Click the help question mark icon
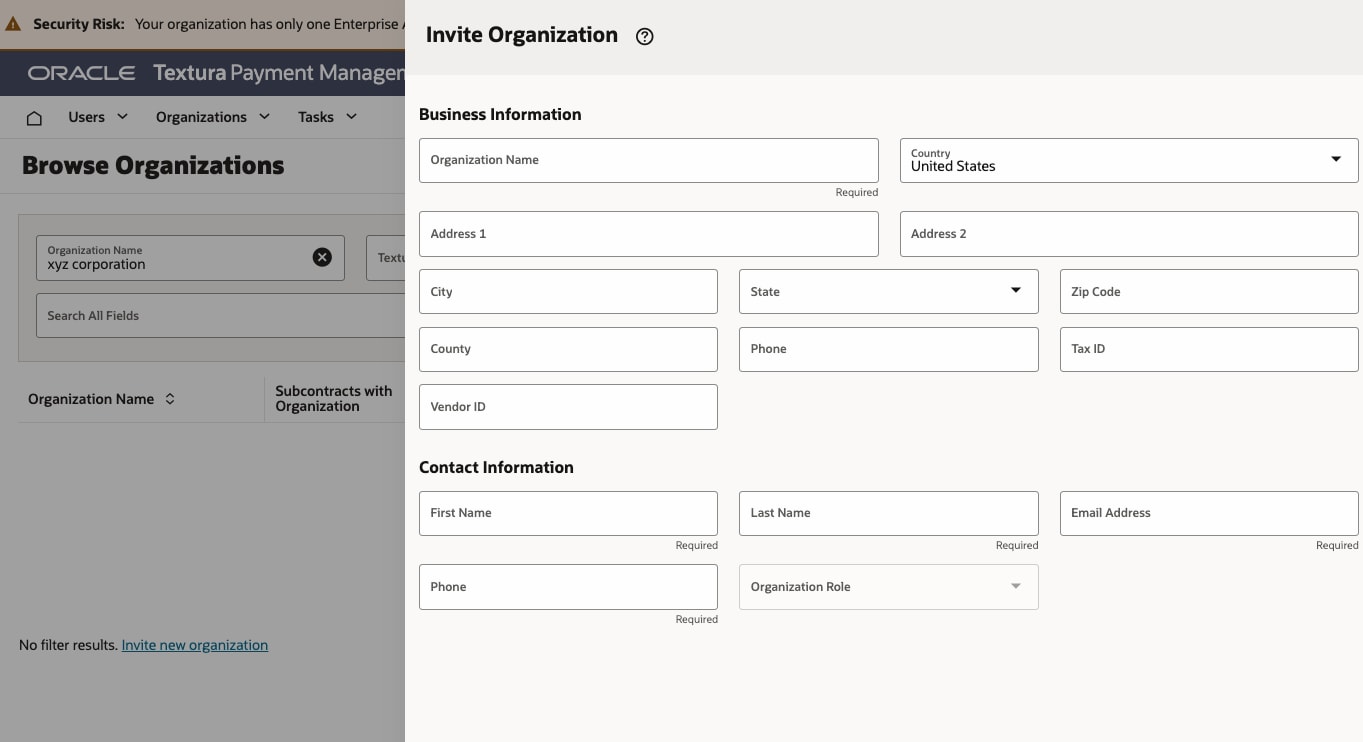 coord(645,37)
